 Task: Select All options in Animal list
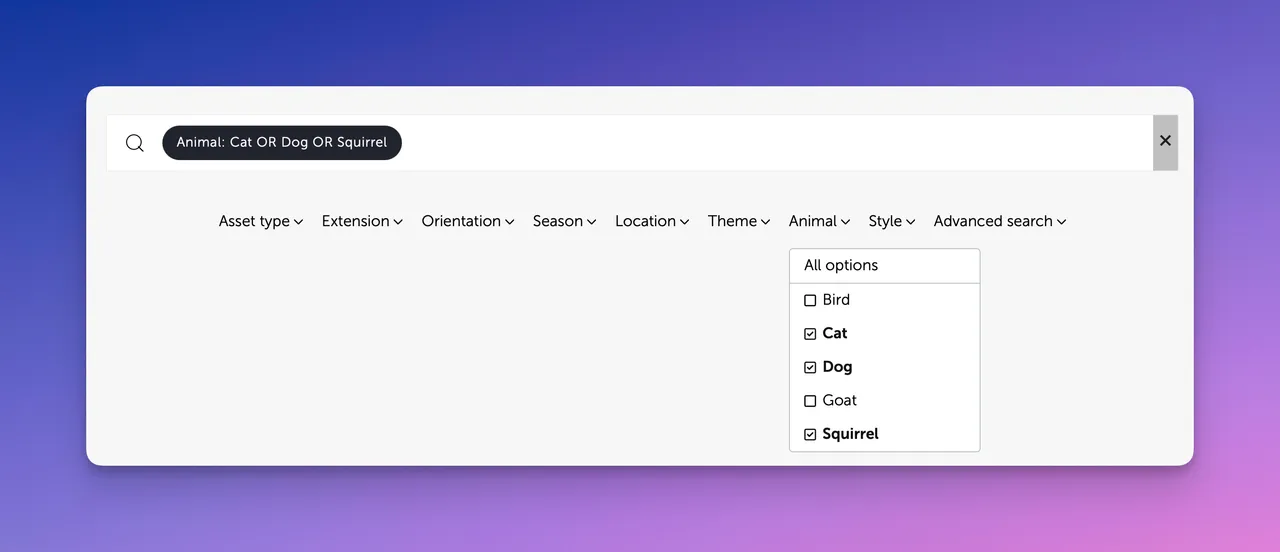pyautogui.click(x=841, y=266)
